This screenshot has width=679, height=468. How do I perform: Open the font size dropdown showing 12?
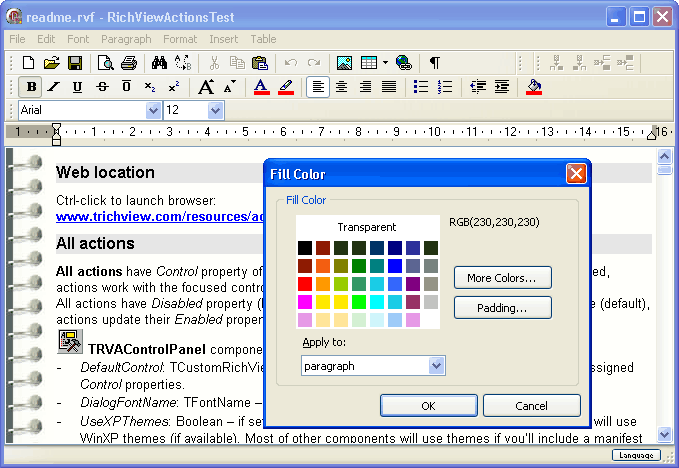(215, 110)
